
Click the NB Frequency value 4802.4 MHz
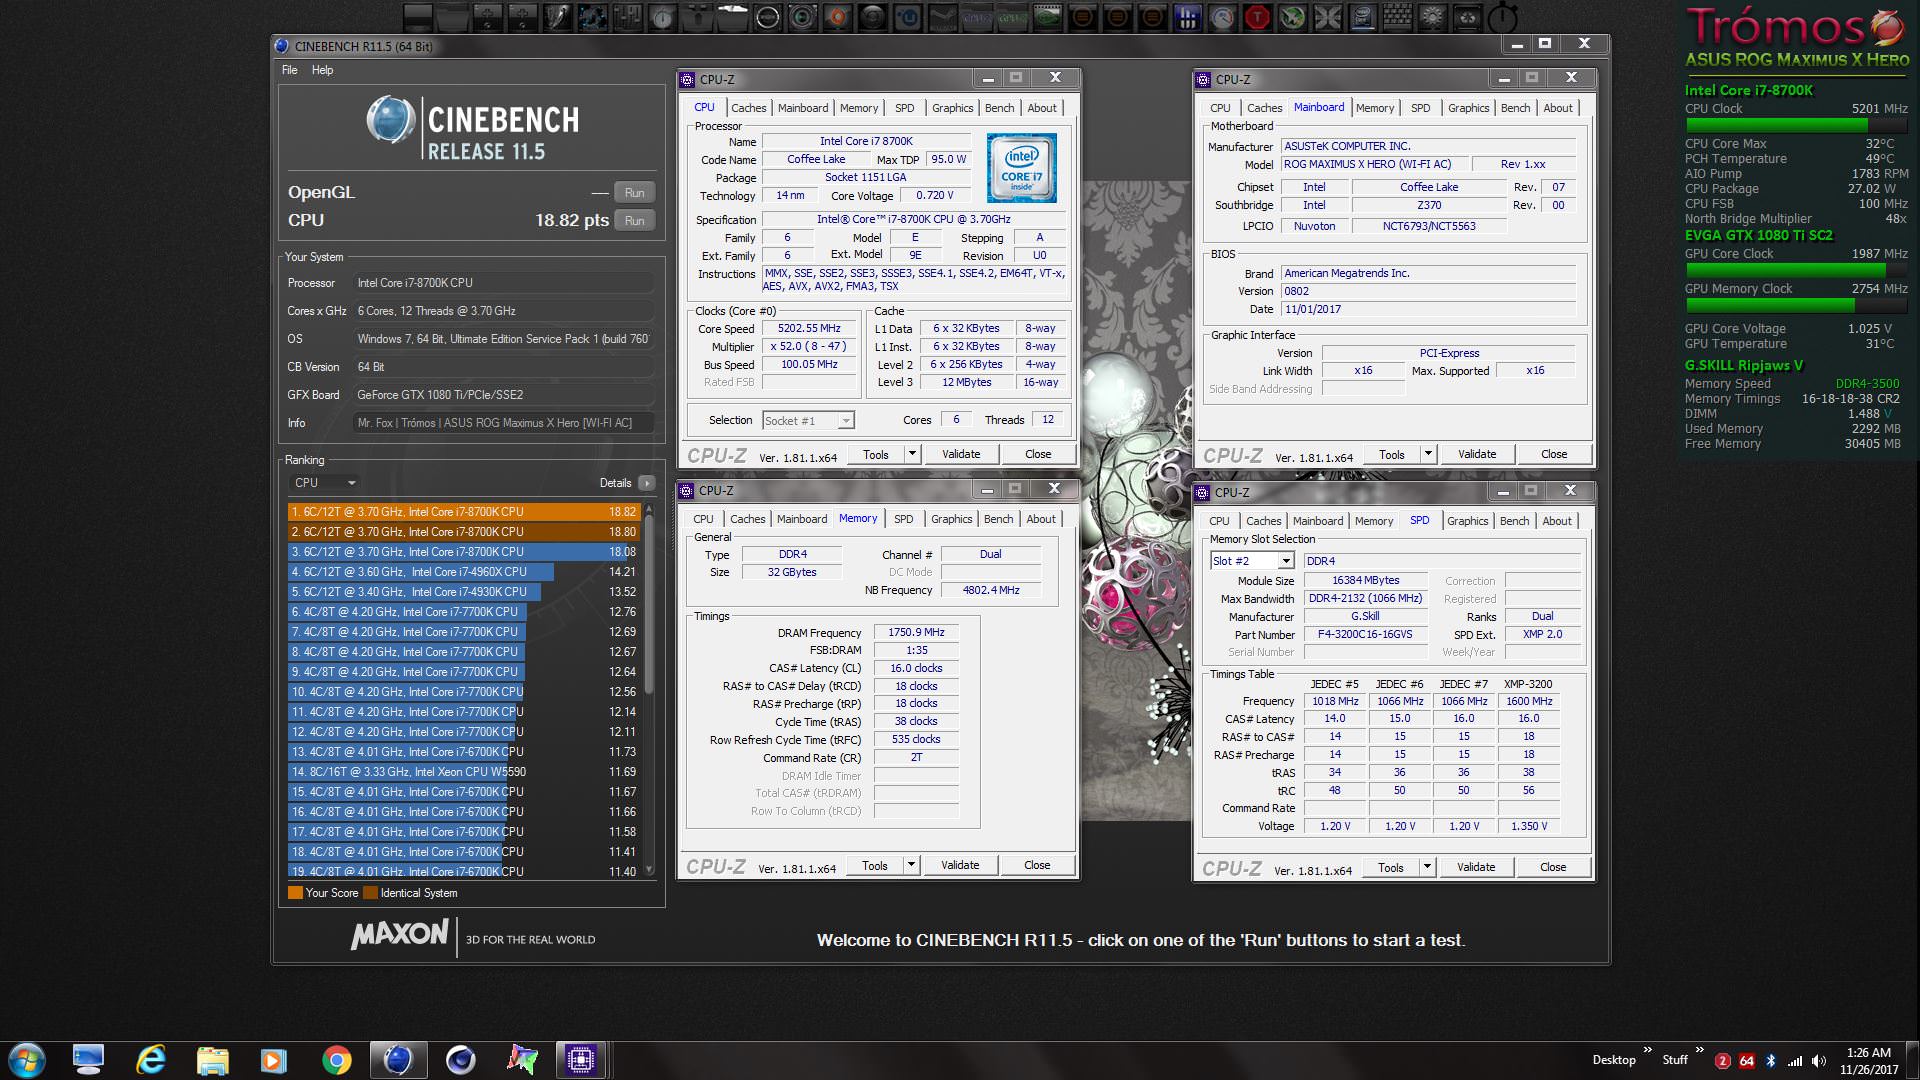point(990,591)
